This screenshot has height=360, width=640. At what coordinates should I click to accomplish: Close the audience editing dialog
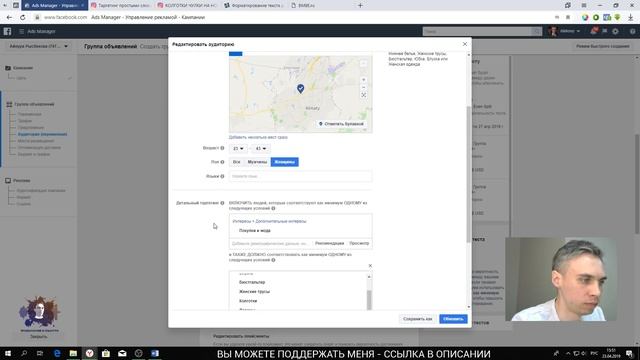pos(464,44)
